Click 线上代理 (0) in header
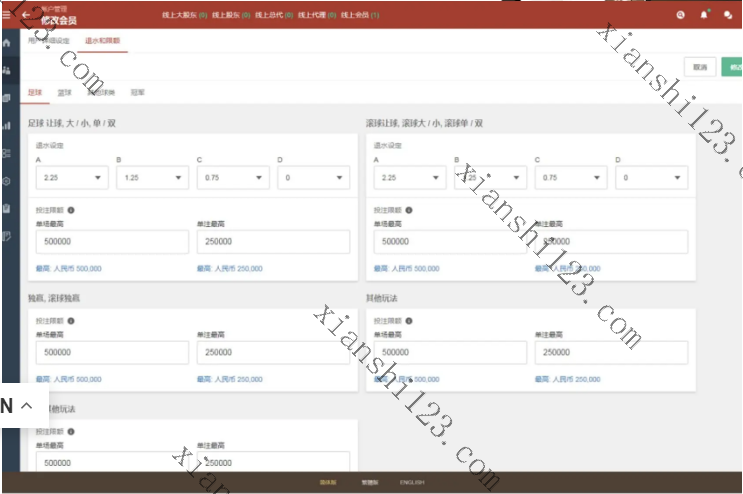This screenshot has width=743, height=494. [x=317, y=15]
